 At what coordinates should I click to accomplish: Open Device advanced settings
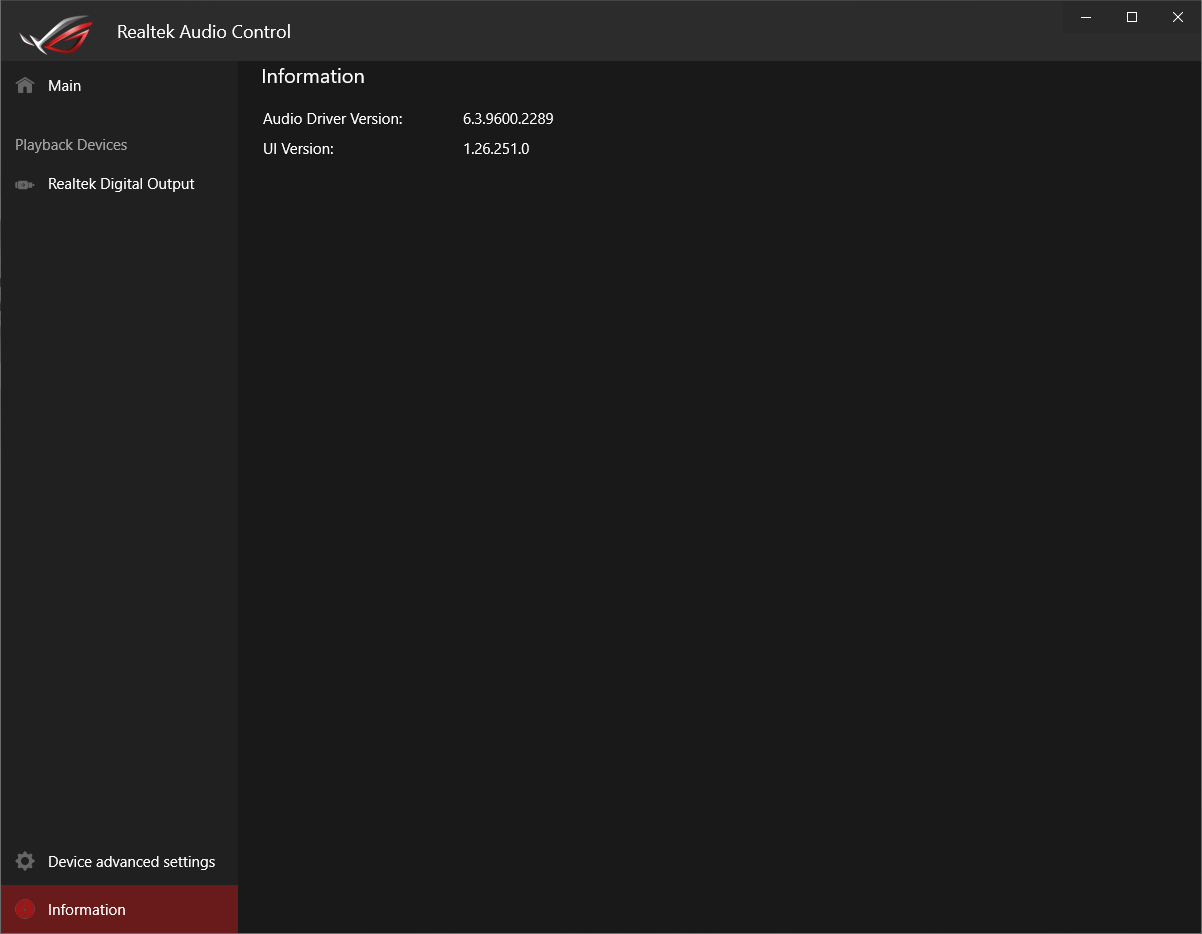[x=119, y=861]
